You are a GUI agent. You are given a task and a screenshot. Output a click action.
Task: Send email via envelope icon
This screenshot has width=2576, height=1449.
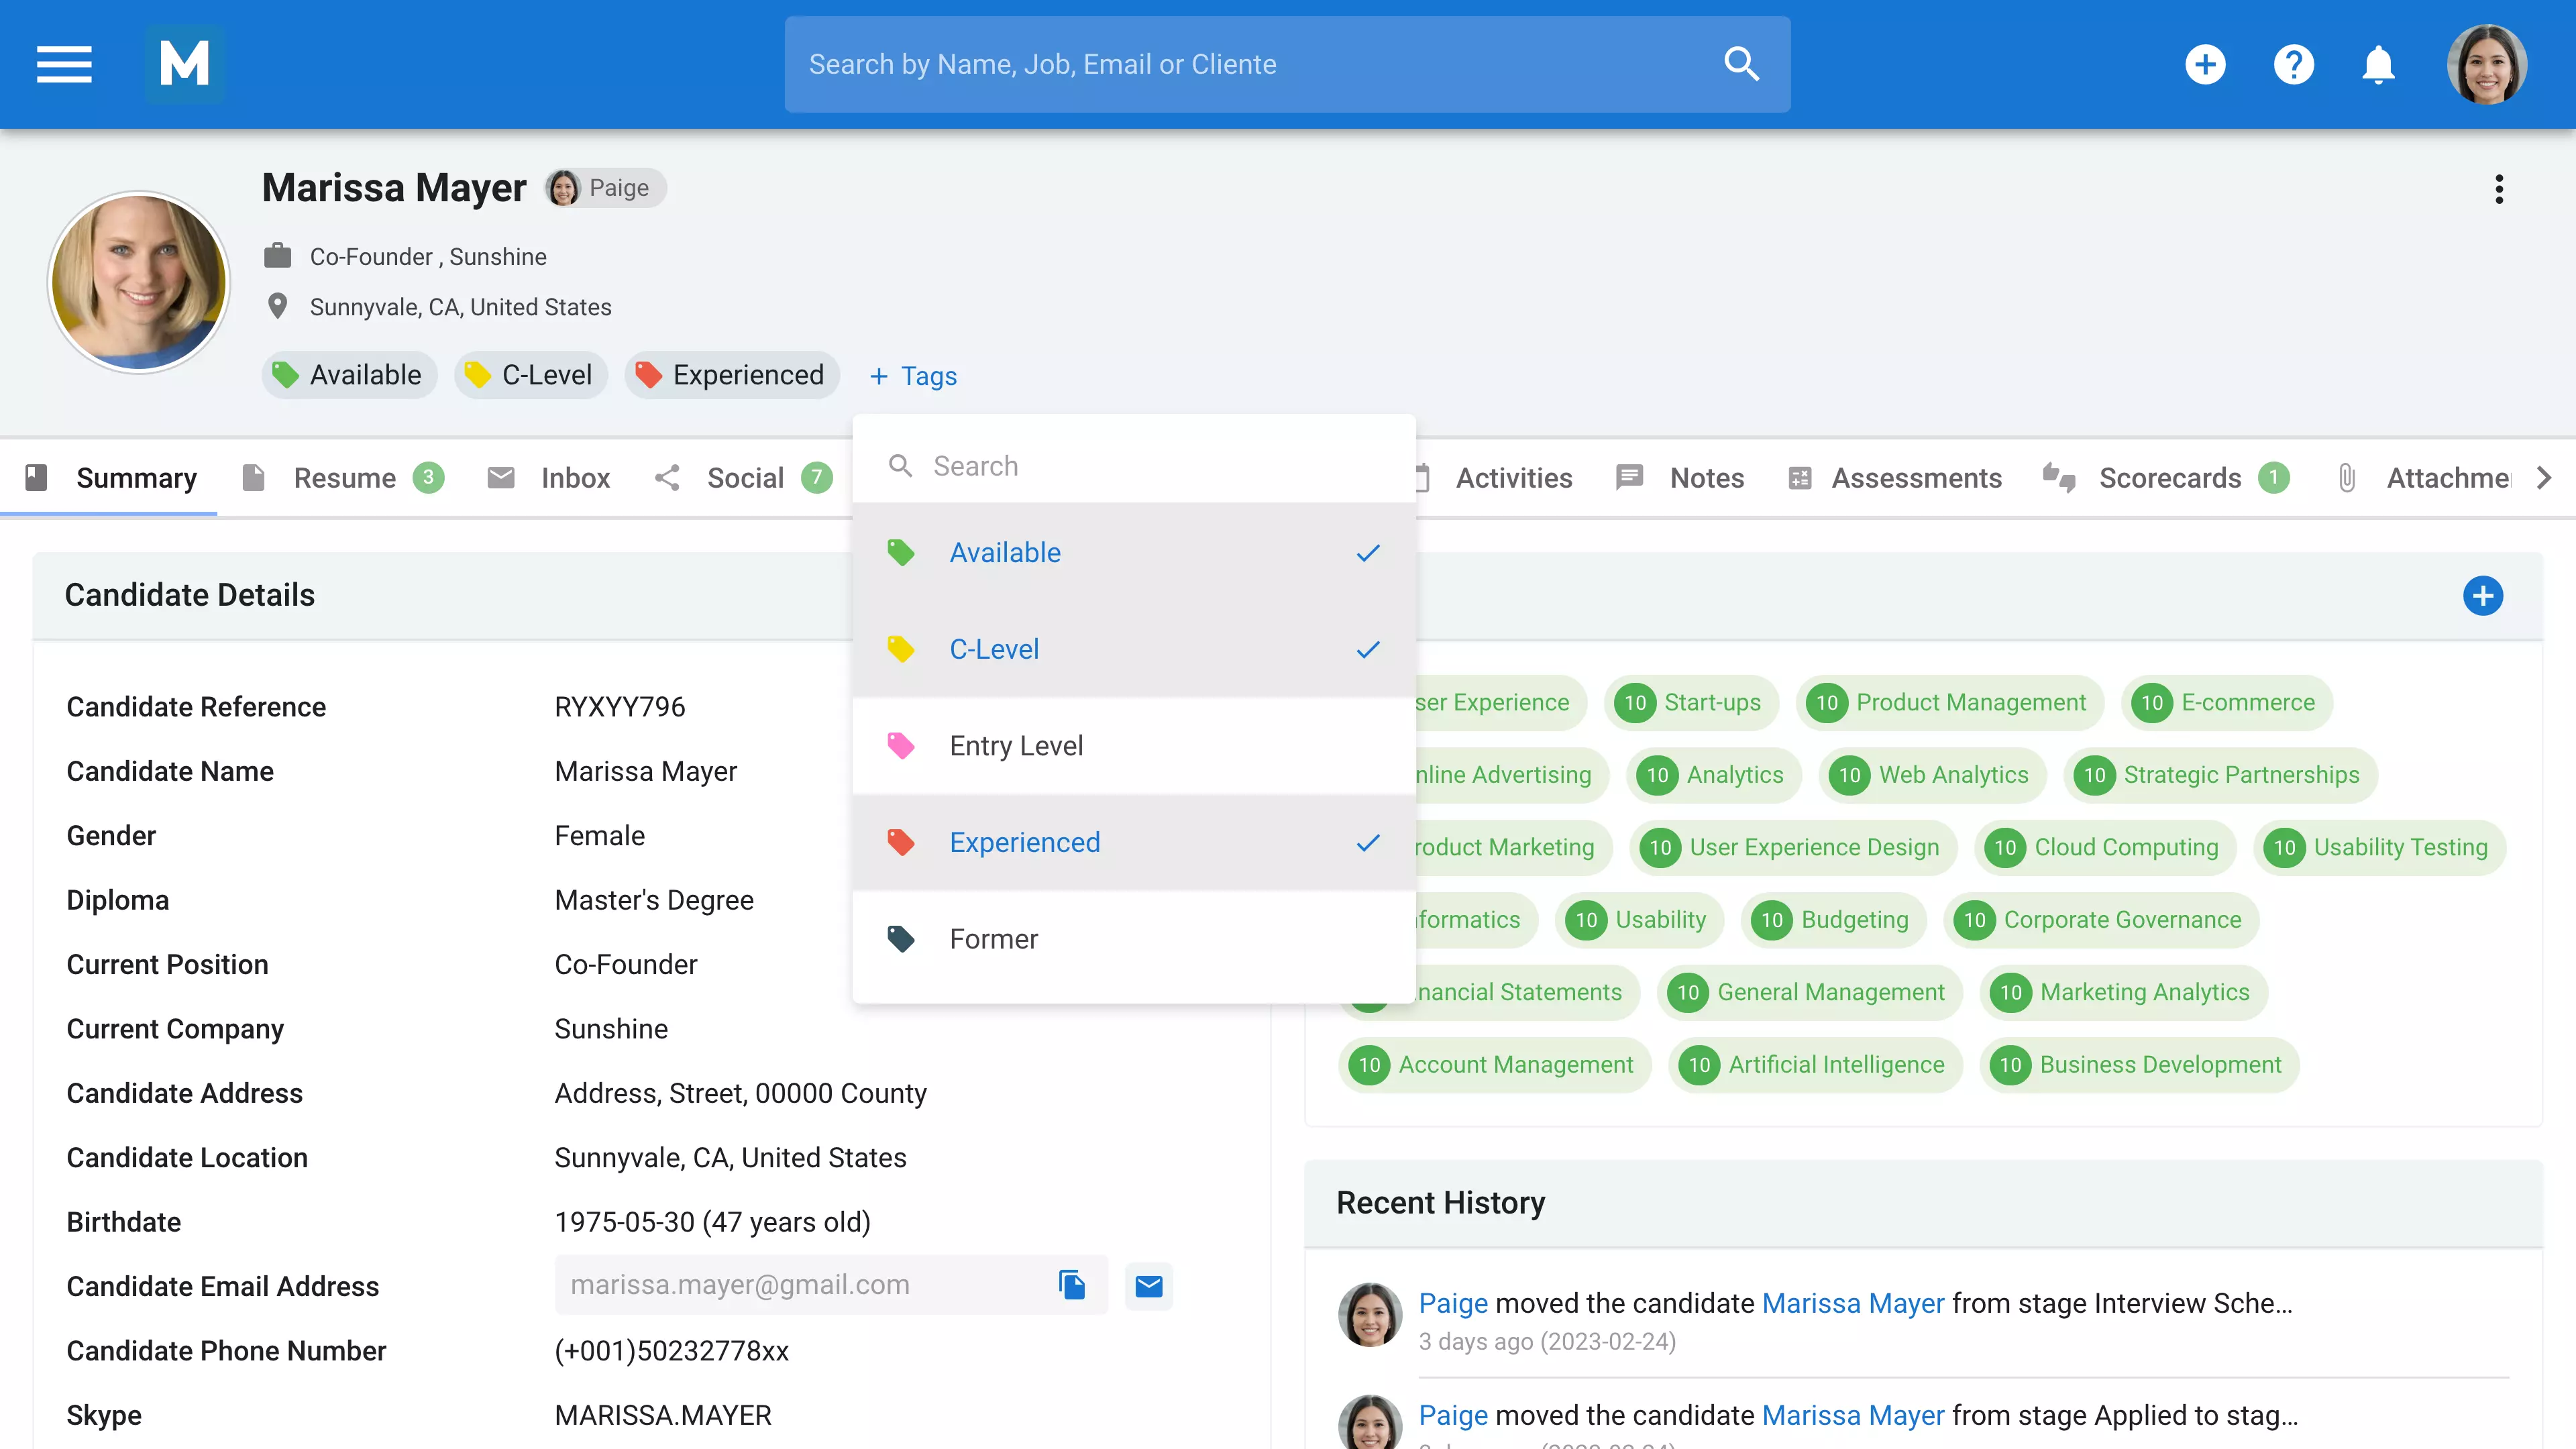[x=1148, y=1286]
